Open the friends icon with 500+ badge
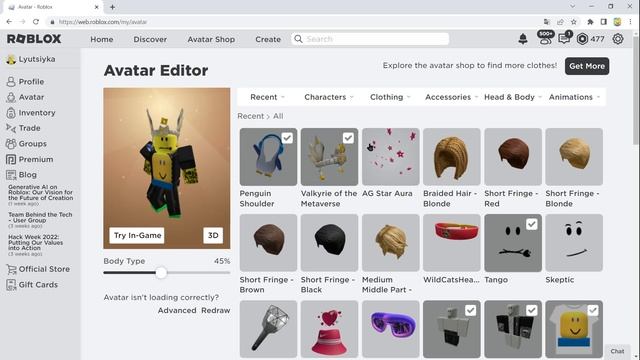 (545, 38)
